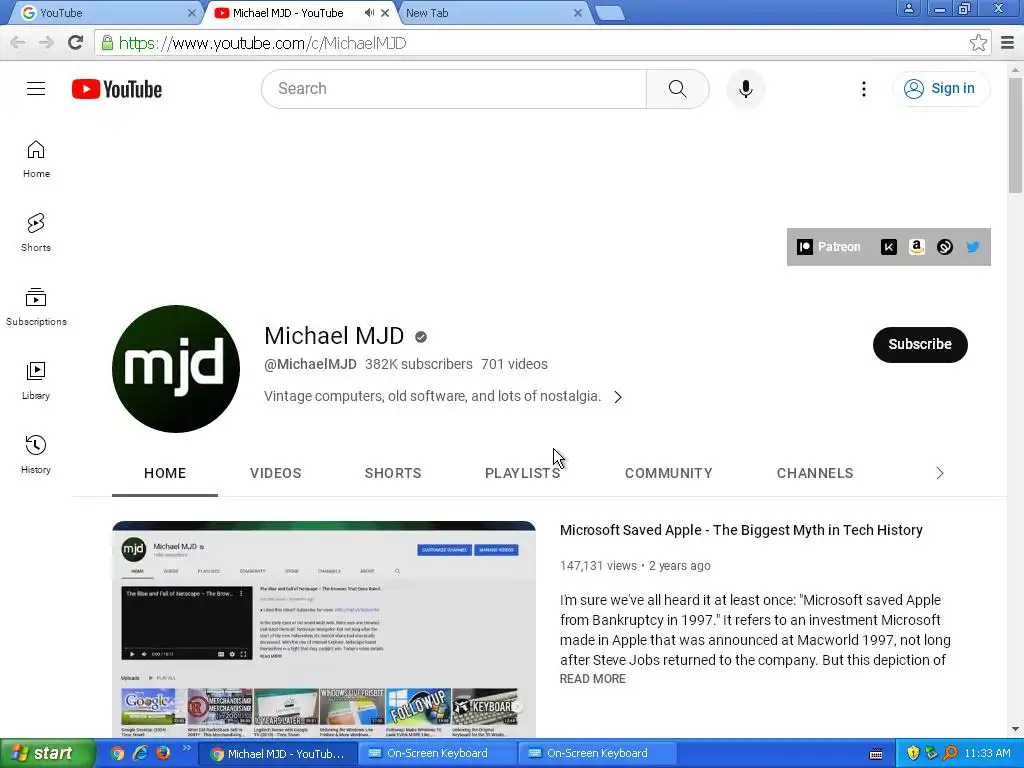Focus the YouTube Search input field
Image resolution: width=1024 pixels, height=768 pixels.
tap(454, 89)
